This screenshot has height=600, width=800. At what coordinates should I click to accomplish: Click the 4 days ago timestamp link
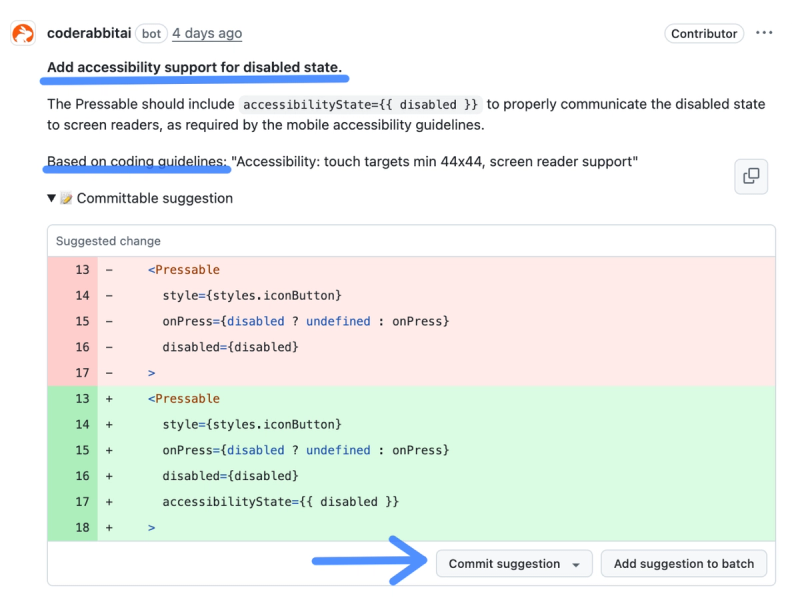point(207,33)
